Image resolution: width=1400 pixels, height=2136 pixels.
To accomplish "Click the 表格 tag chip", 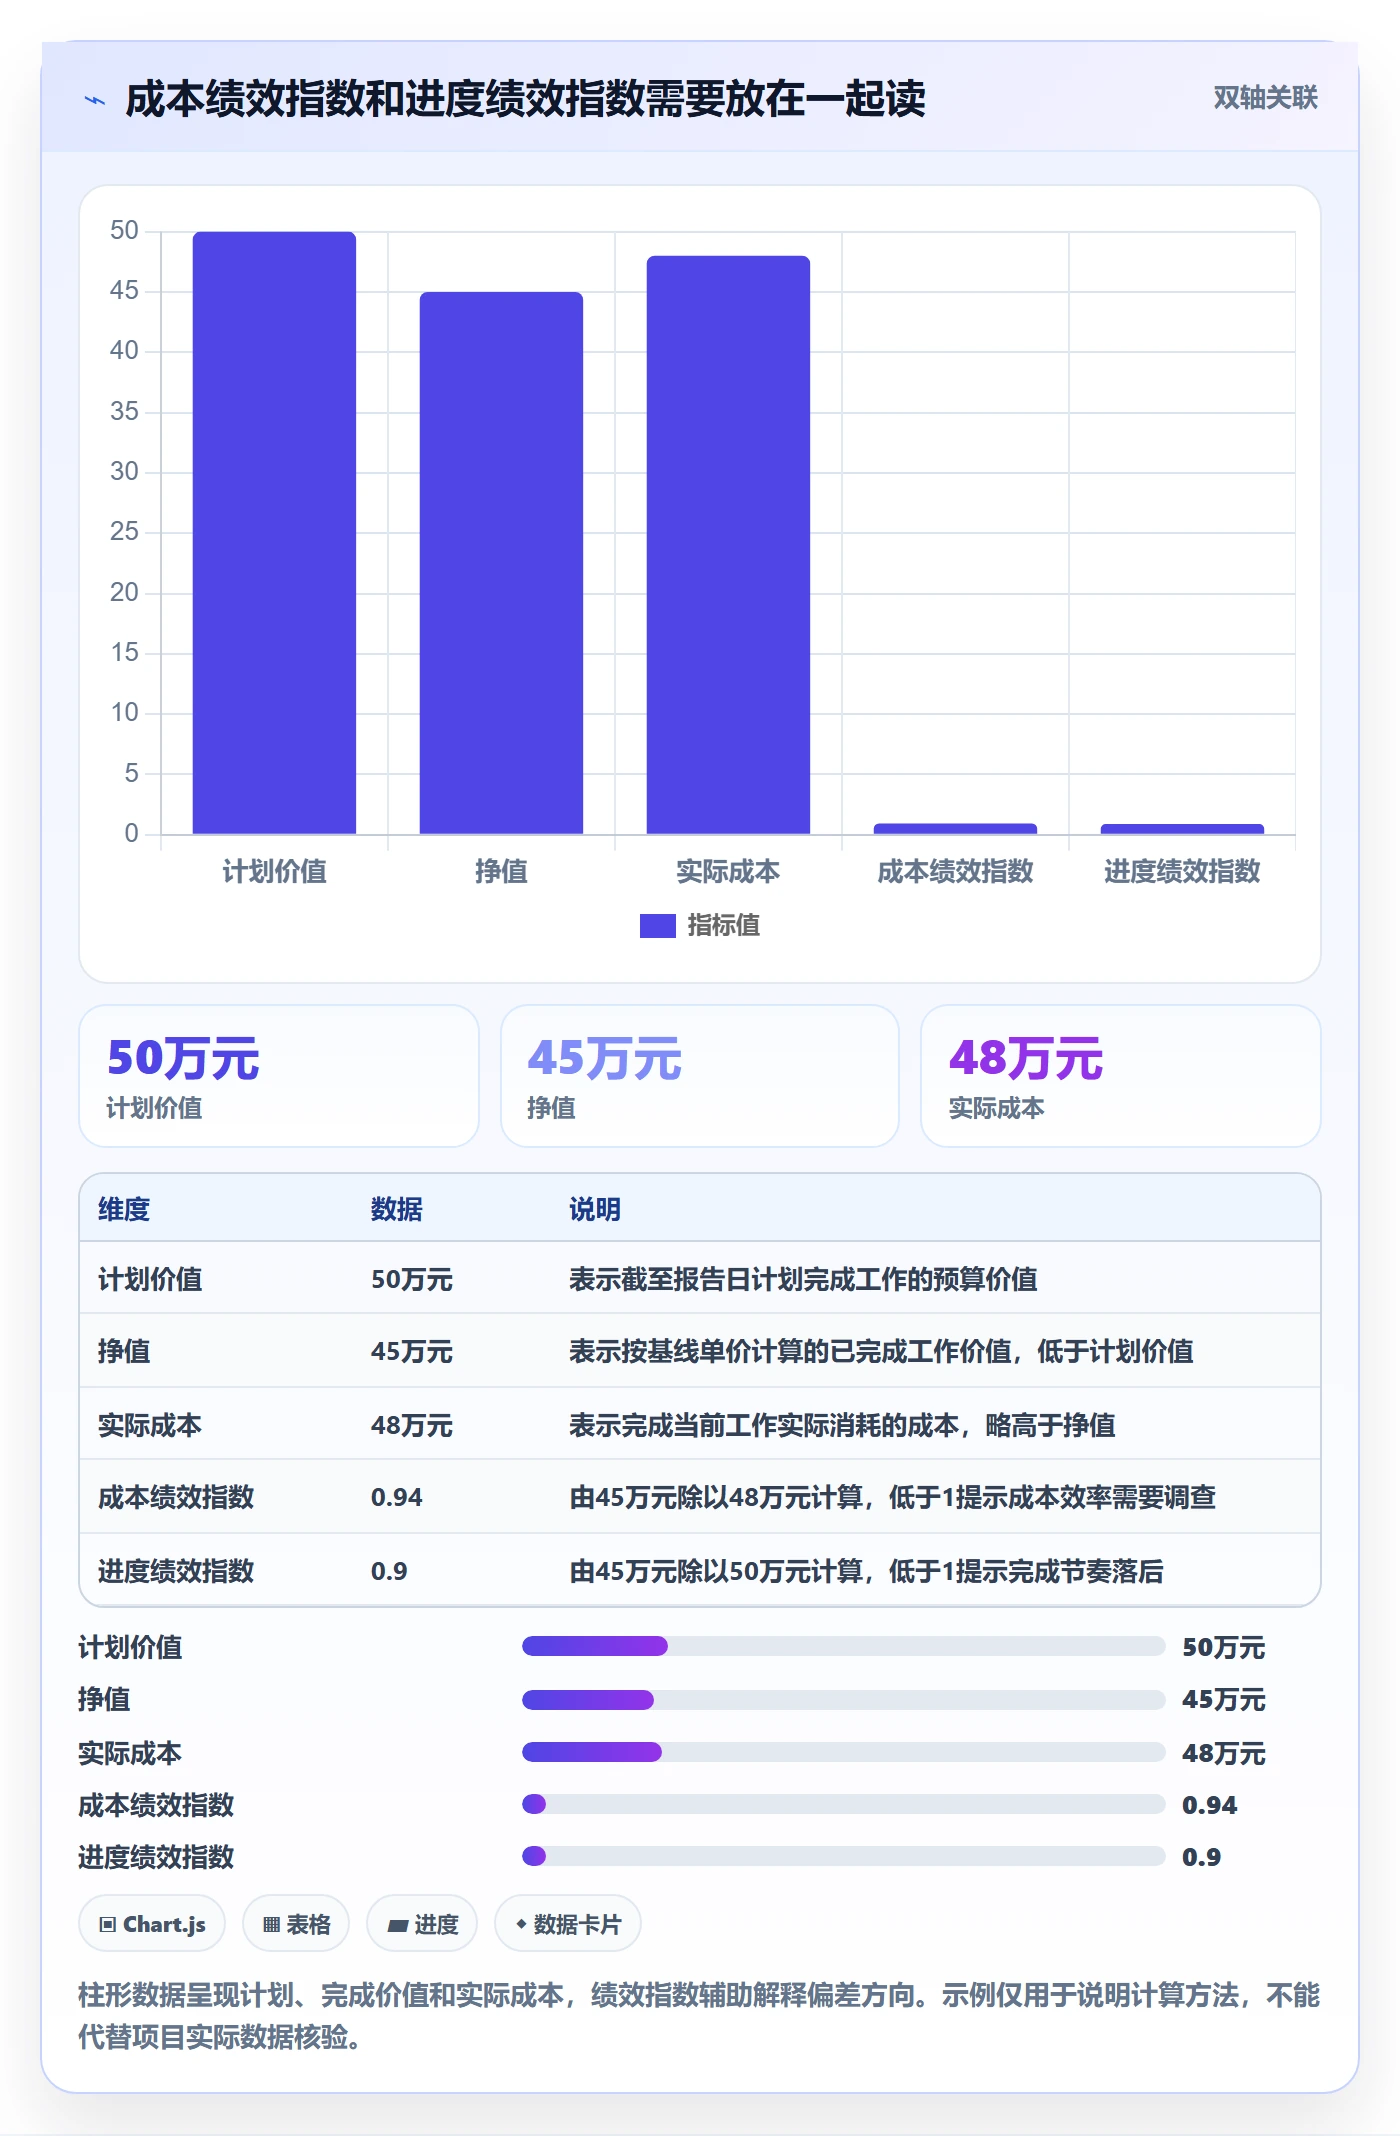I will [x=296, y=1923].
